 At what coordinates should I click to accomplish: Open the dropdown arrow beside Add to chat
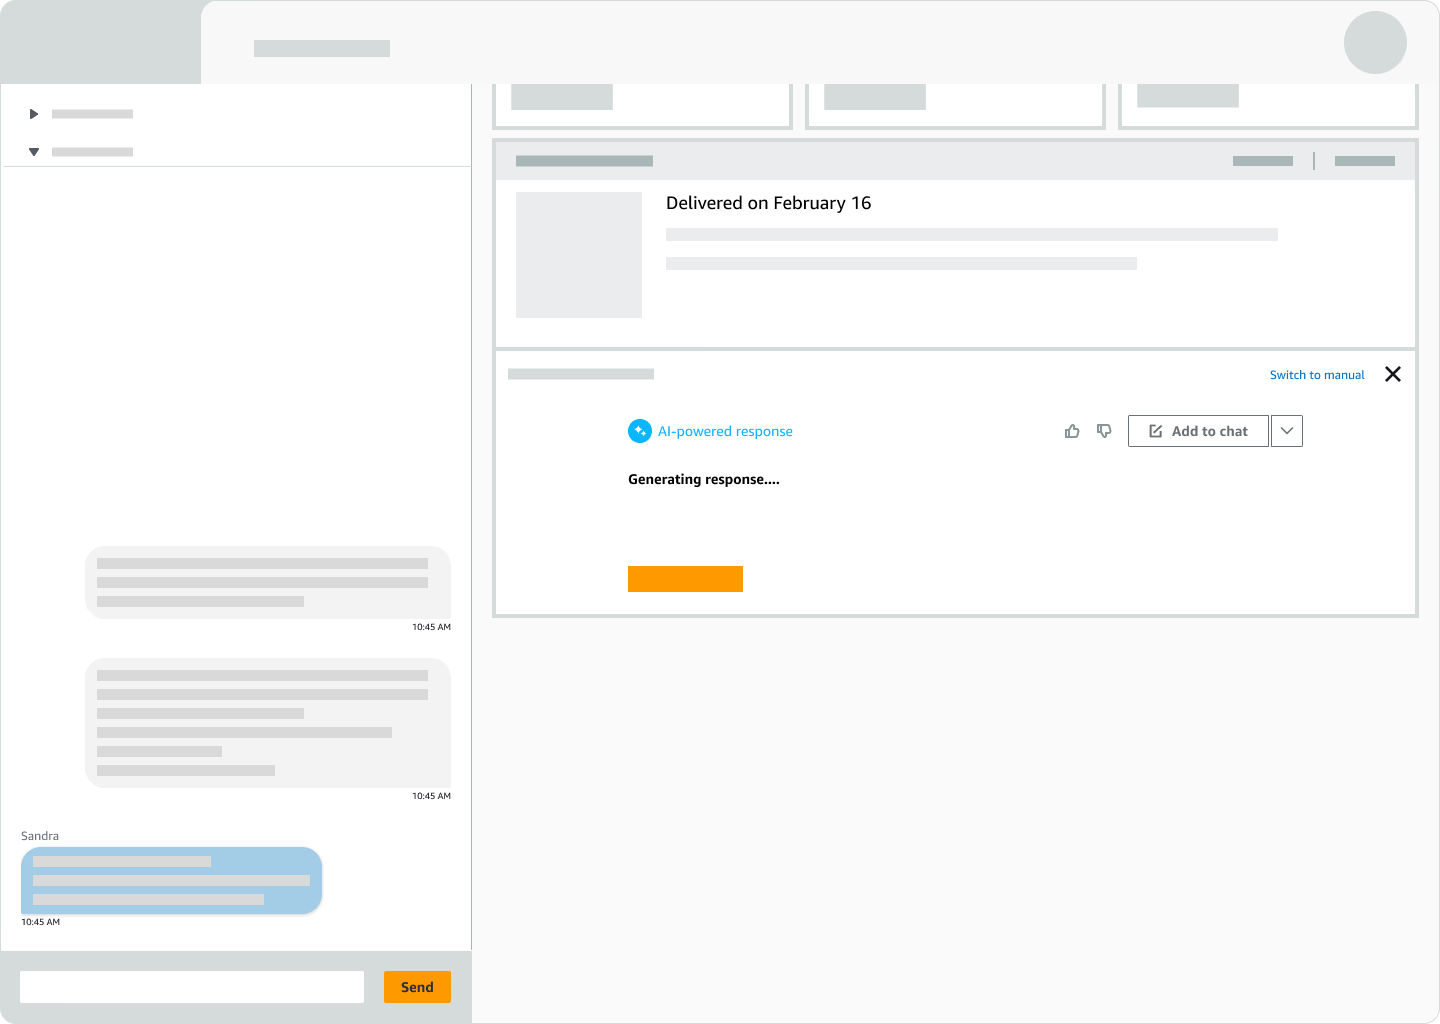(1287, 431)
